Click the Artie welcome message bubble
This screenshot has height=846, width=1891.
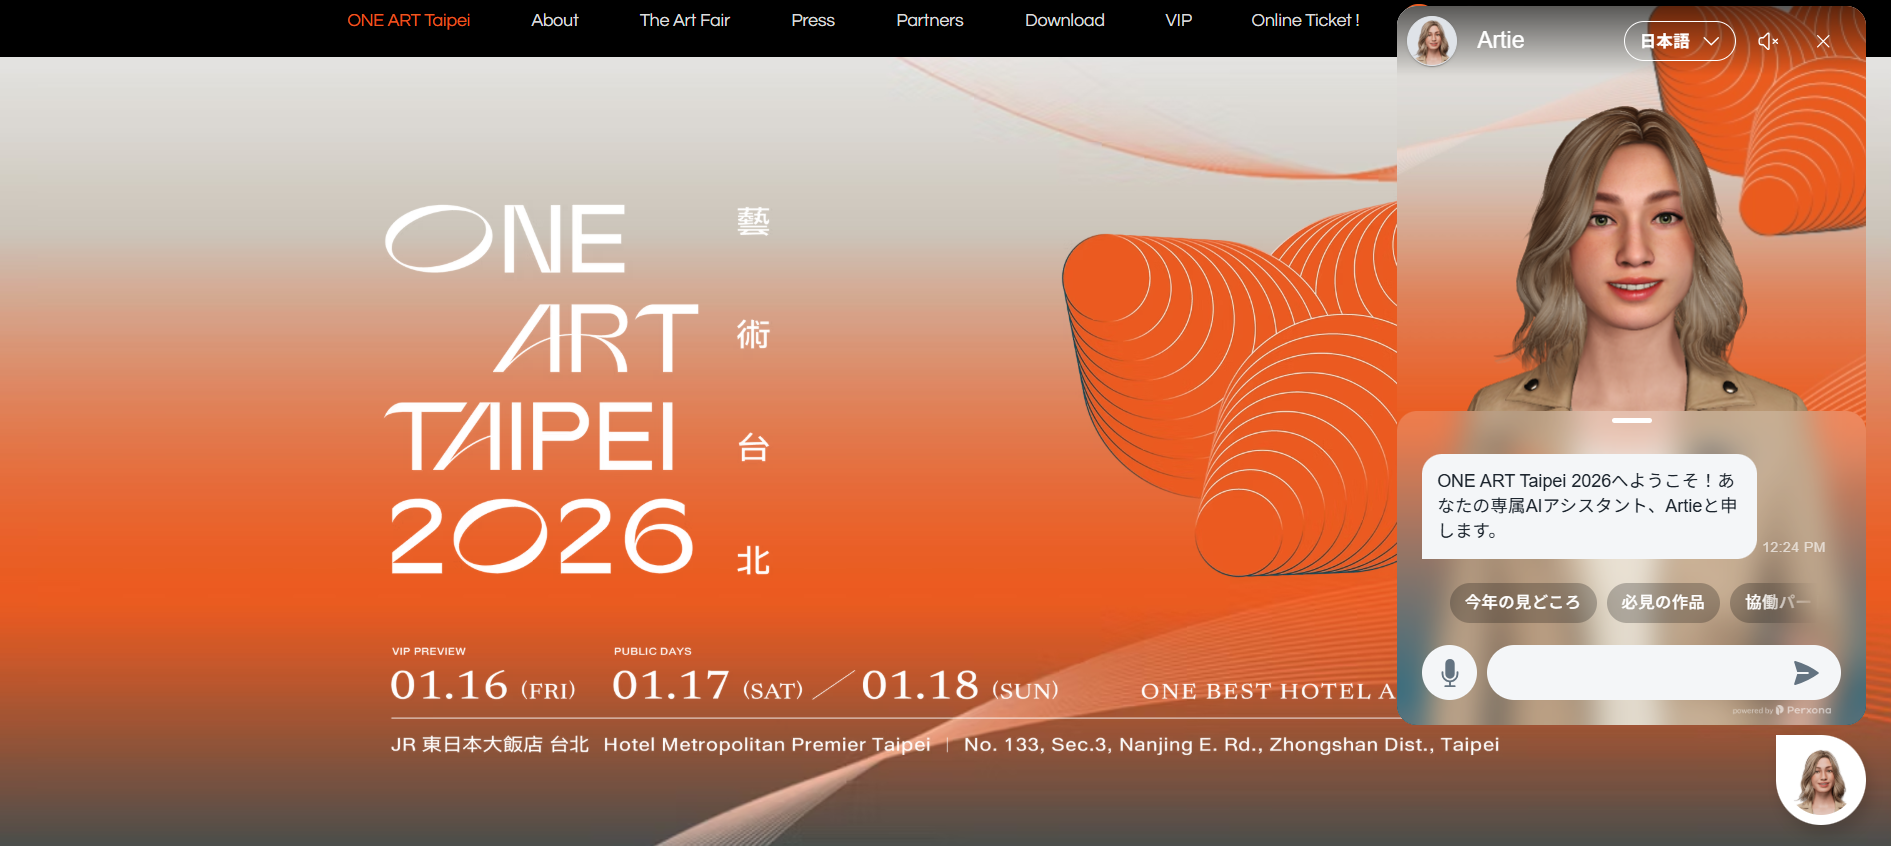[1589, 506]
